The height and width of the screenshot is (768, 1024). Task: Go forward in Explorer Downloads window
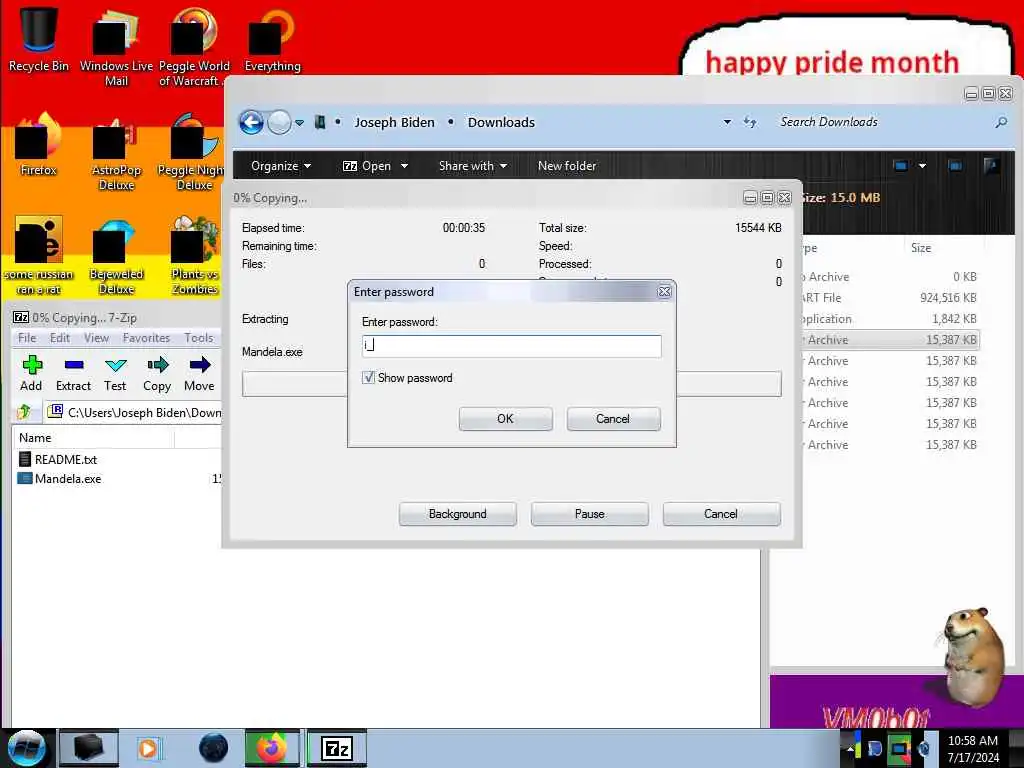coord(280,122)
